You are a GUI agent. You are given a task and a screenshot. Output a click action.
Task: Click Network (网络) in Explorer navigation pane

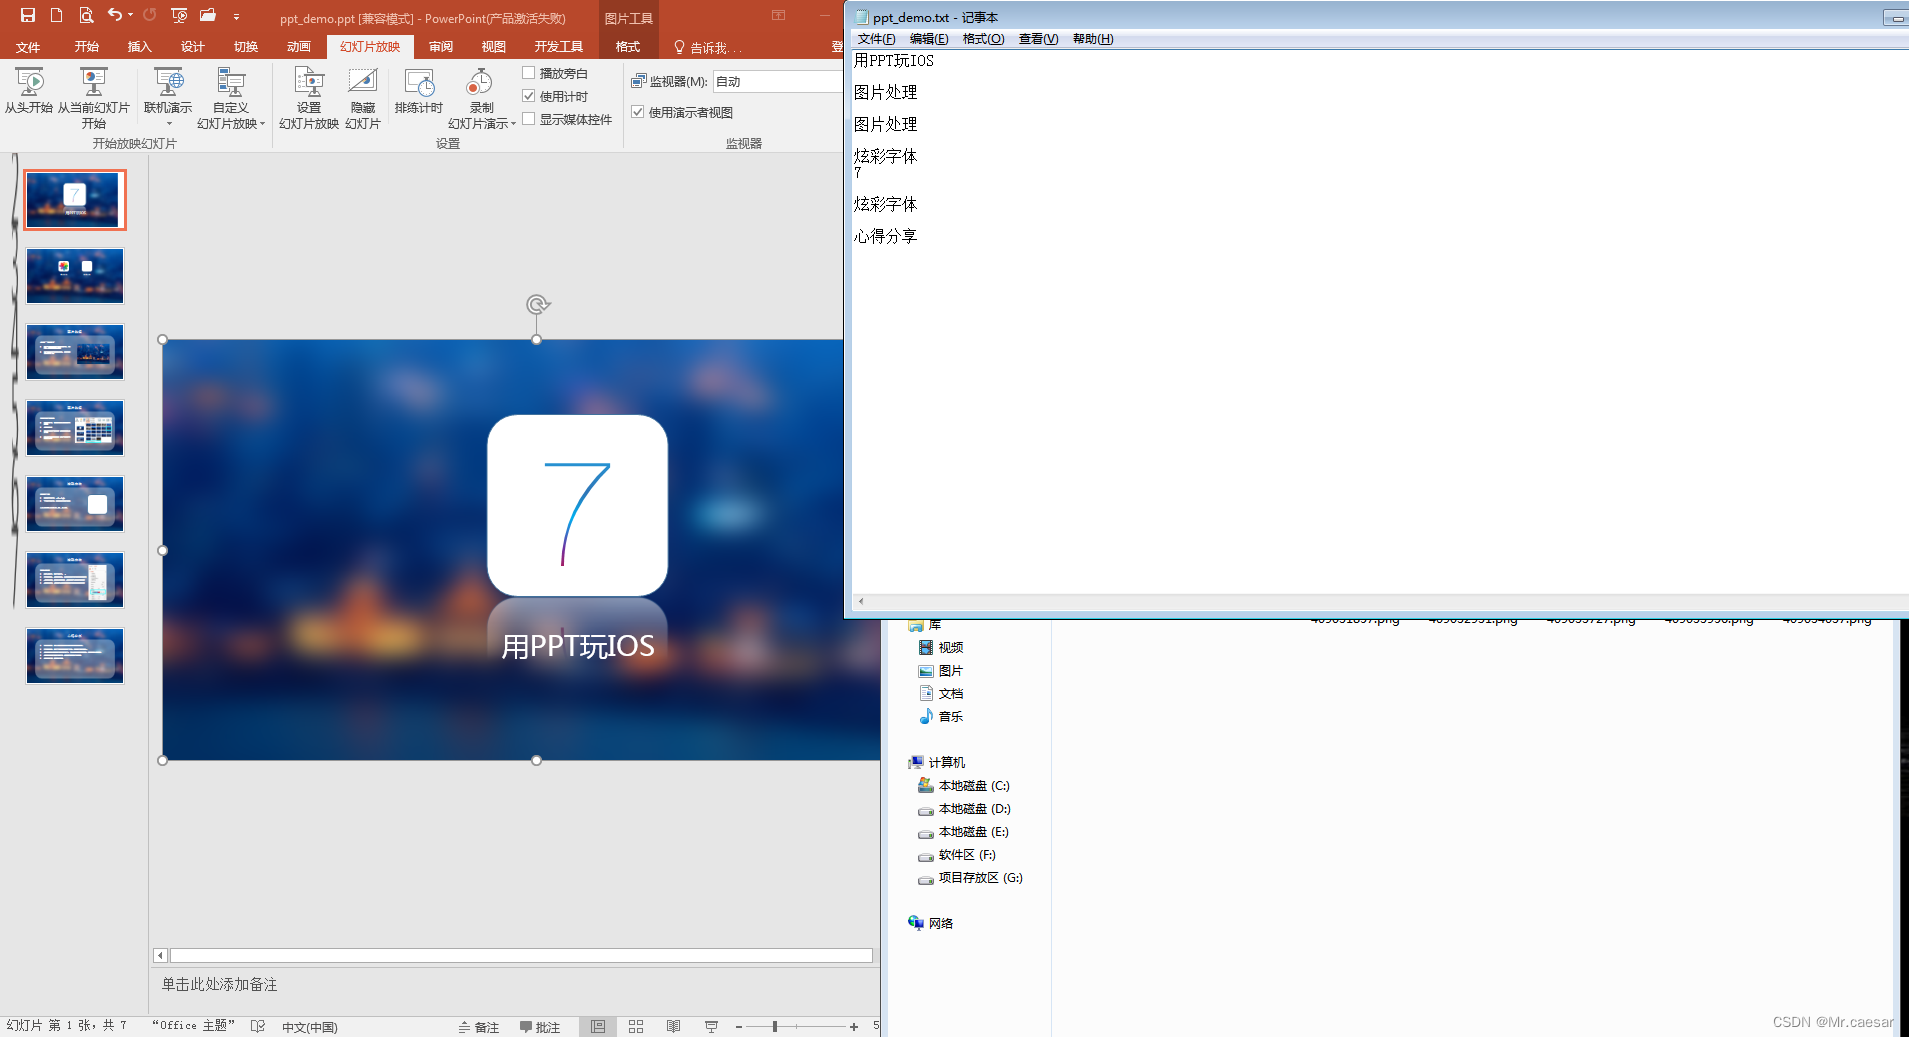[931, 923]
